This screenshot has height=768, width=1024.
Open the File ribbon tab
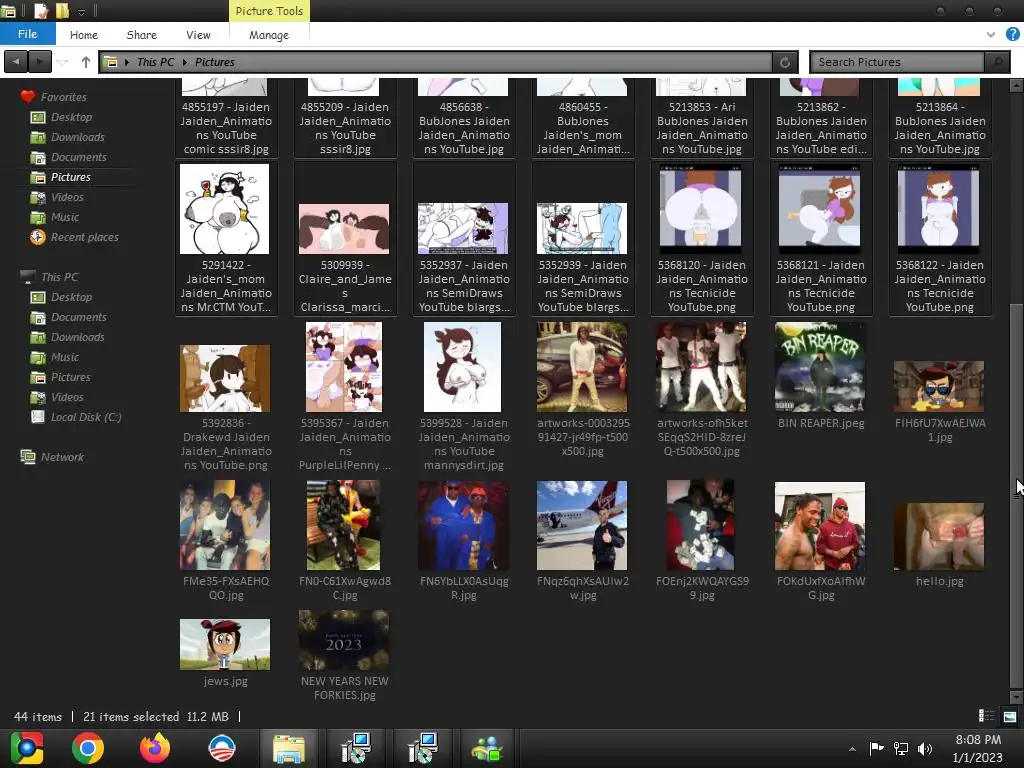click(x=27, y=34)
